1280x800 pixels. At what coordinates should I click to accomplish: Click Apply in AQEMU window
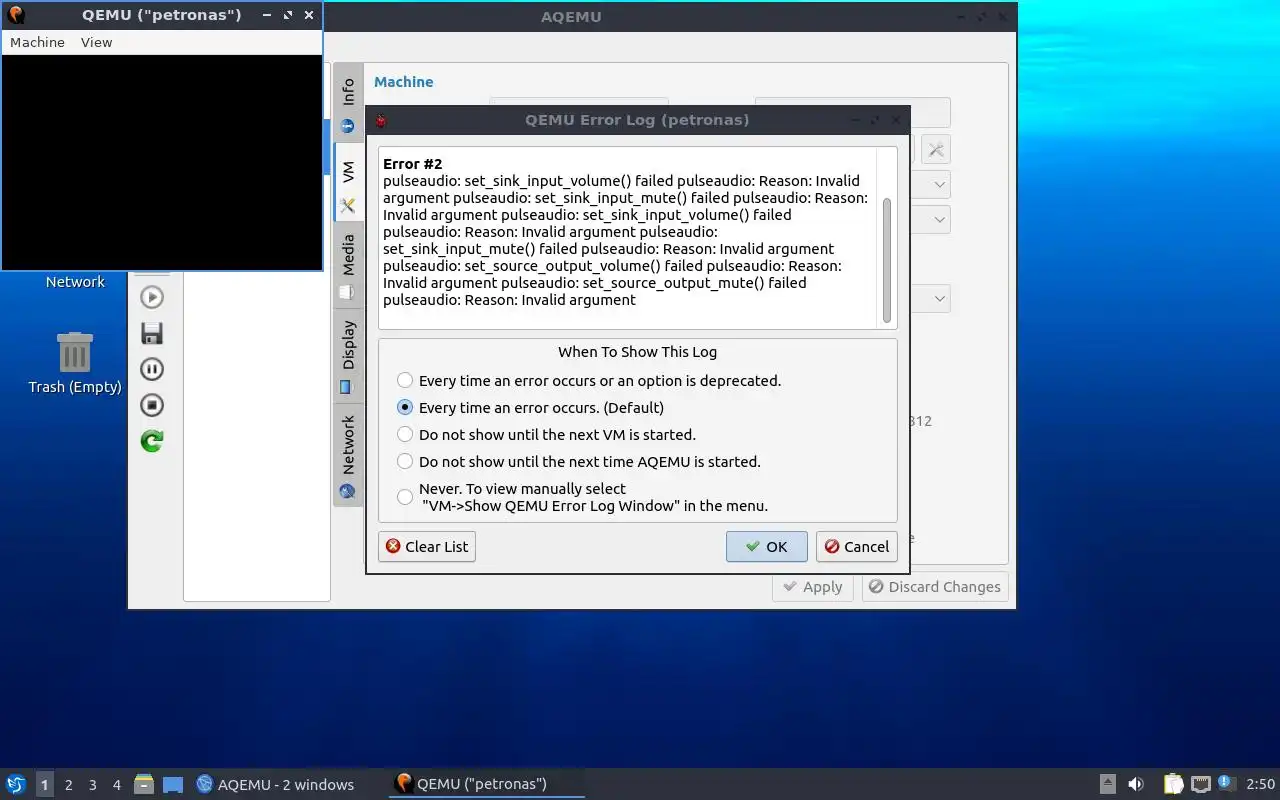(814, 587)
